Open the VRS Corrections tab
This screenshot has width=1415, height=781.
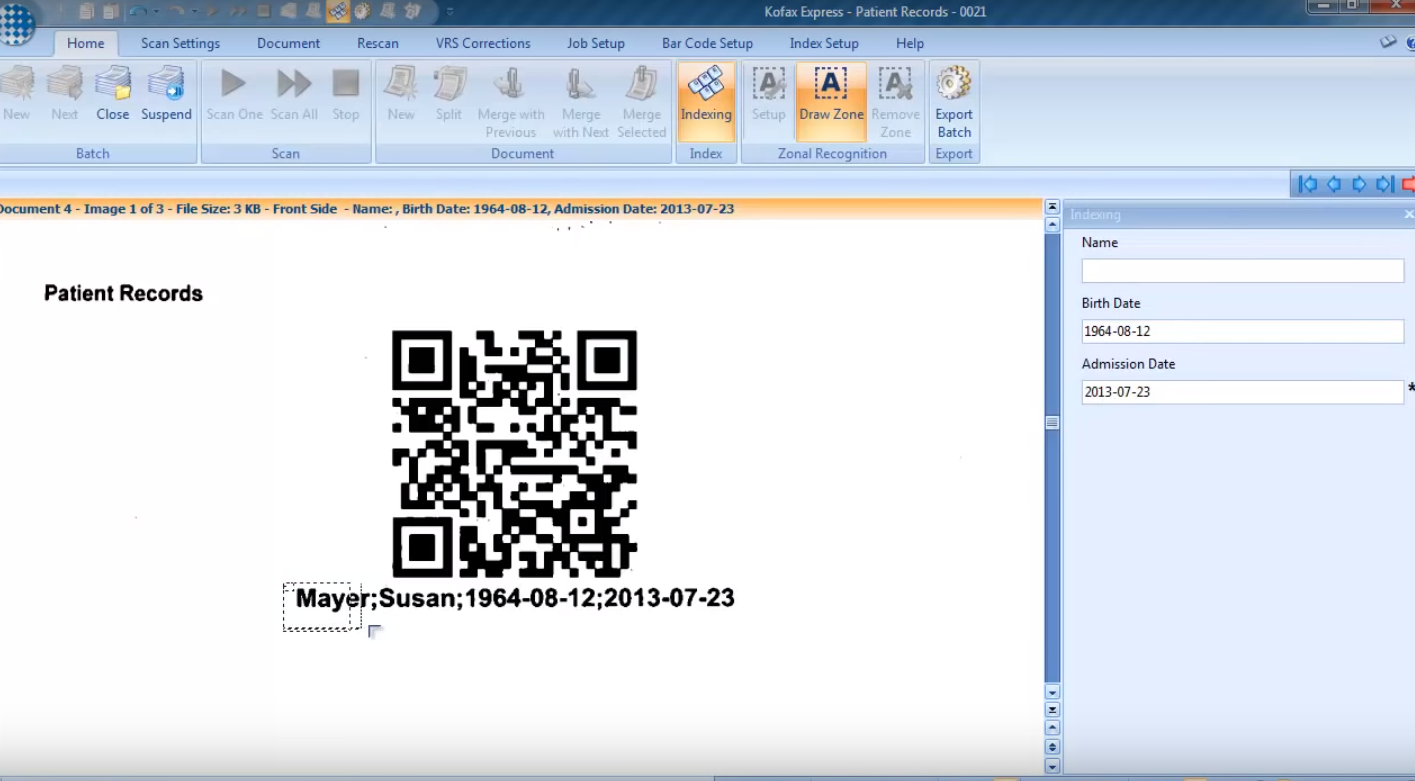click(x=483, y=43)
